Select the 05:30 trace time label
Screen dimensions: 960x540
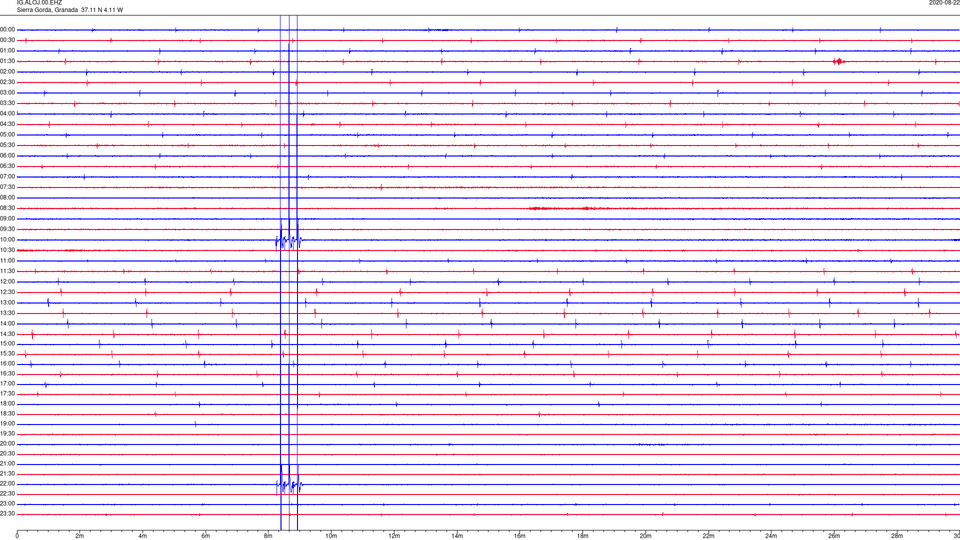tap(7, 144)
